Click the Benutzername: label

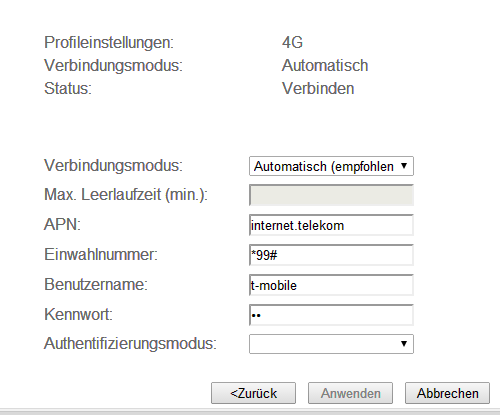click(x=96, y=284)
